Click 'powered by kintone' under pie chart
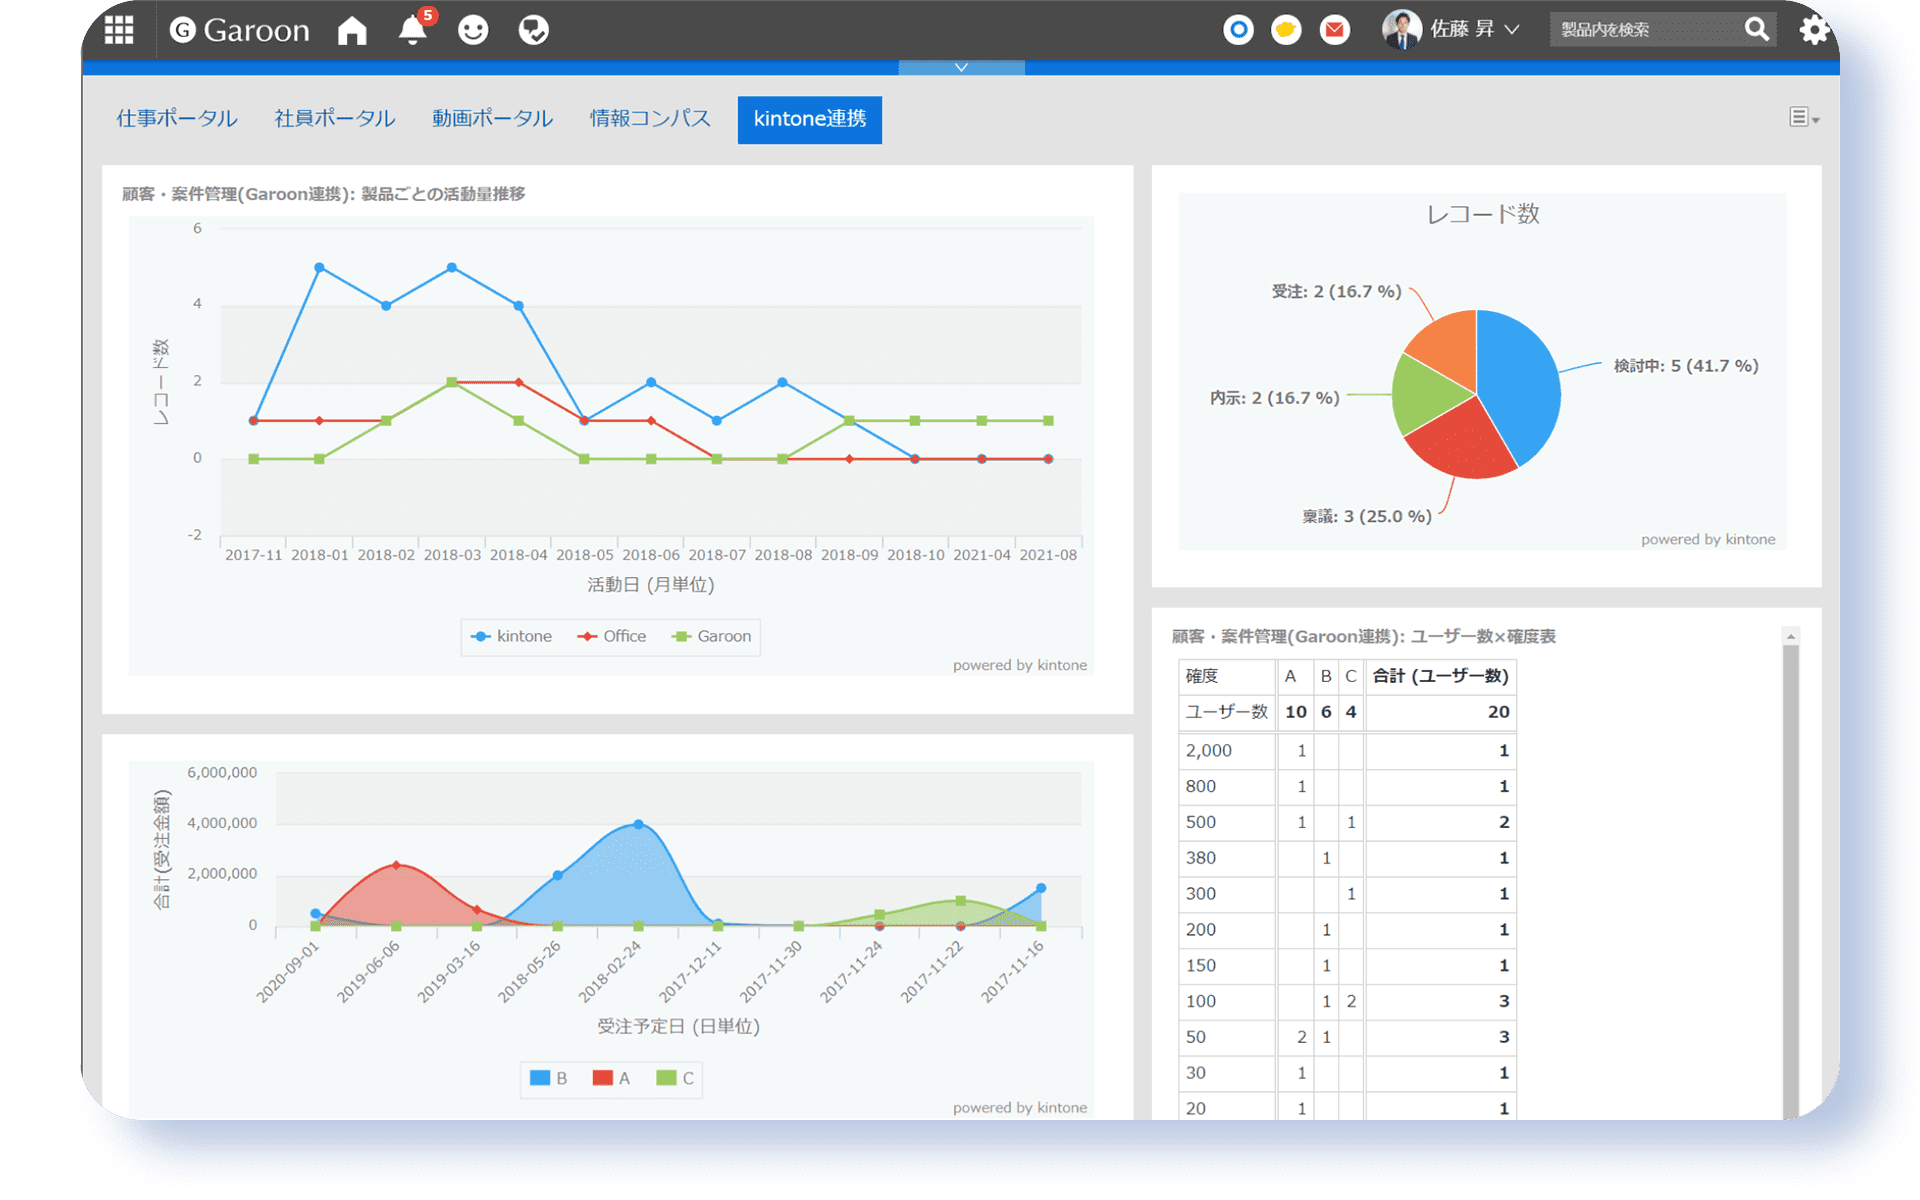The image size is (1920, 1200). pos(1708,540)
